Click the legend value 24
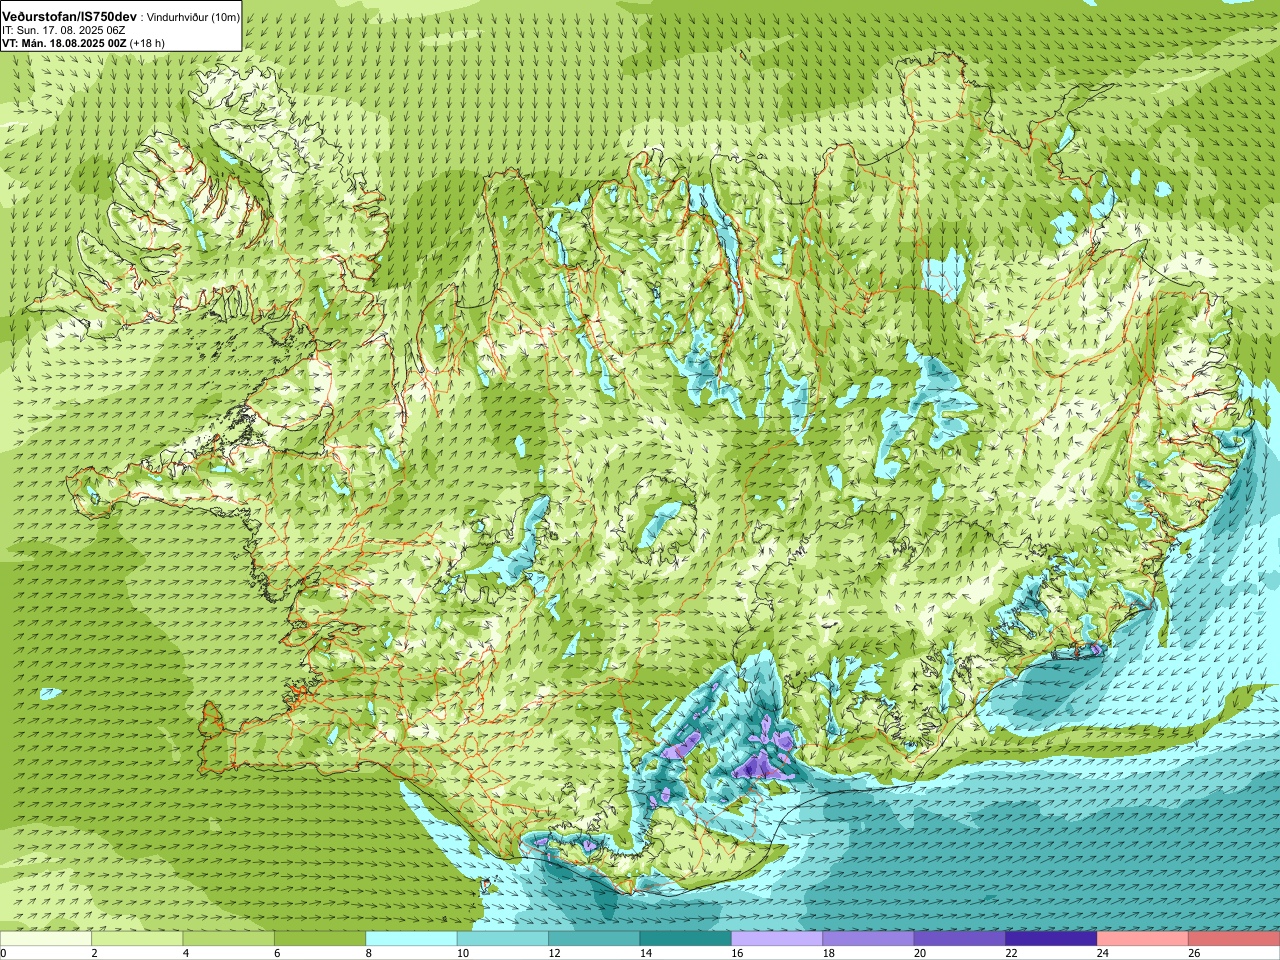 click(1103, 954)
